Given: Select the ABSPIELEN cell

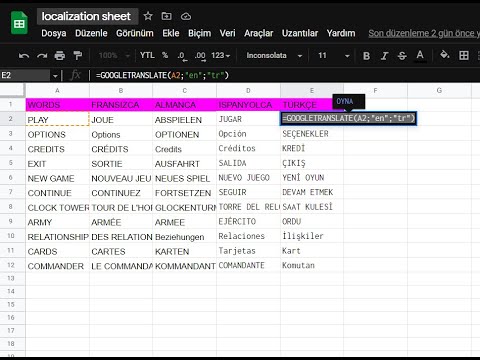Looking at the screenshot, I should 185,119.
